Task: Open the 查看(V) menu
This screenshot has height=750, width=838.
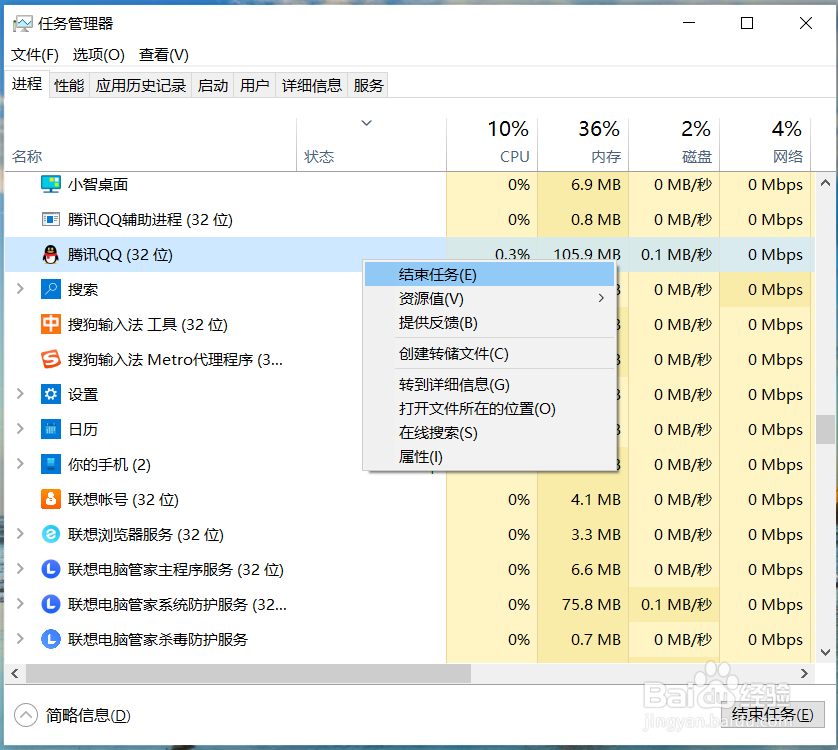Action: click(x=164, y=55)
